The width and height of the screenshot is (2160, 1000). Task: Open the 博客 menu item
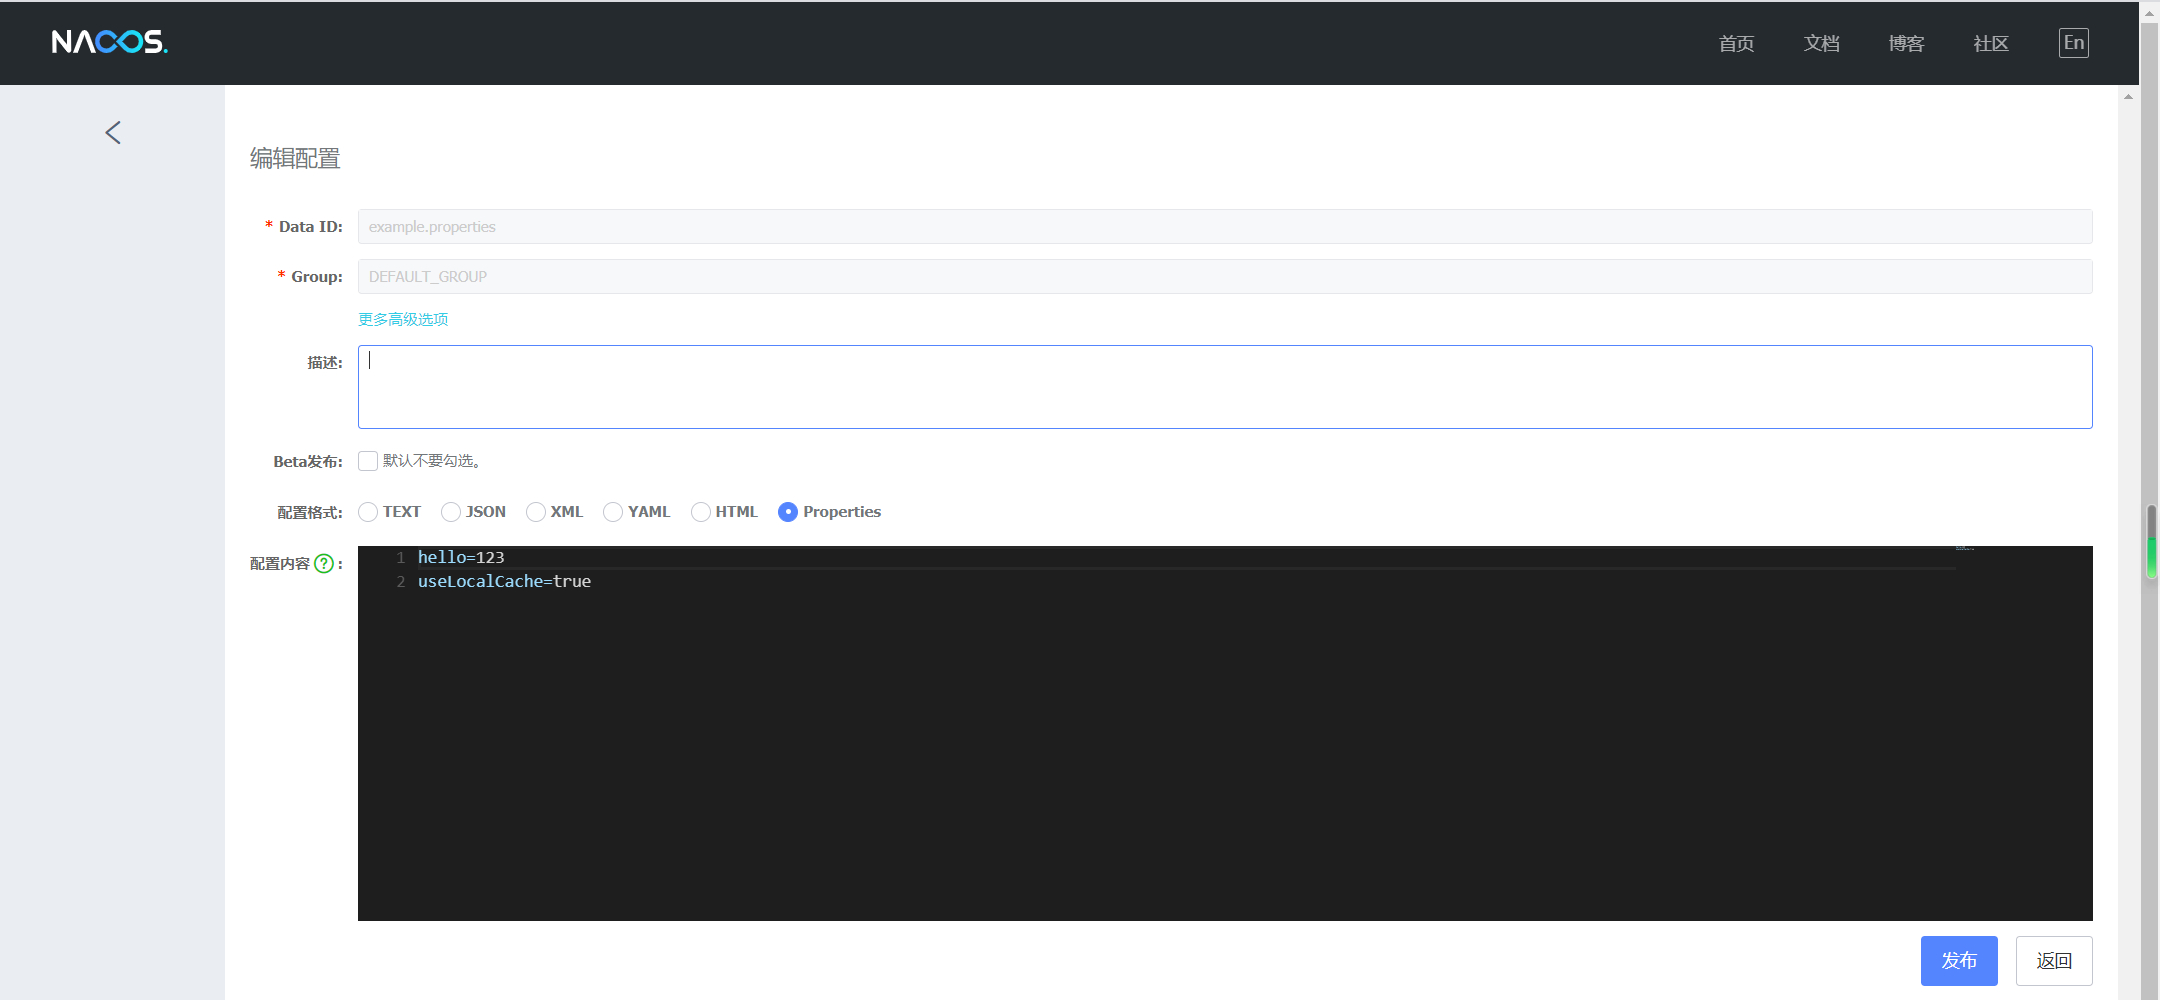point(1906,43)
